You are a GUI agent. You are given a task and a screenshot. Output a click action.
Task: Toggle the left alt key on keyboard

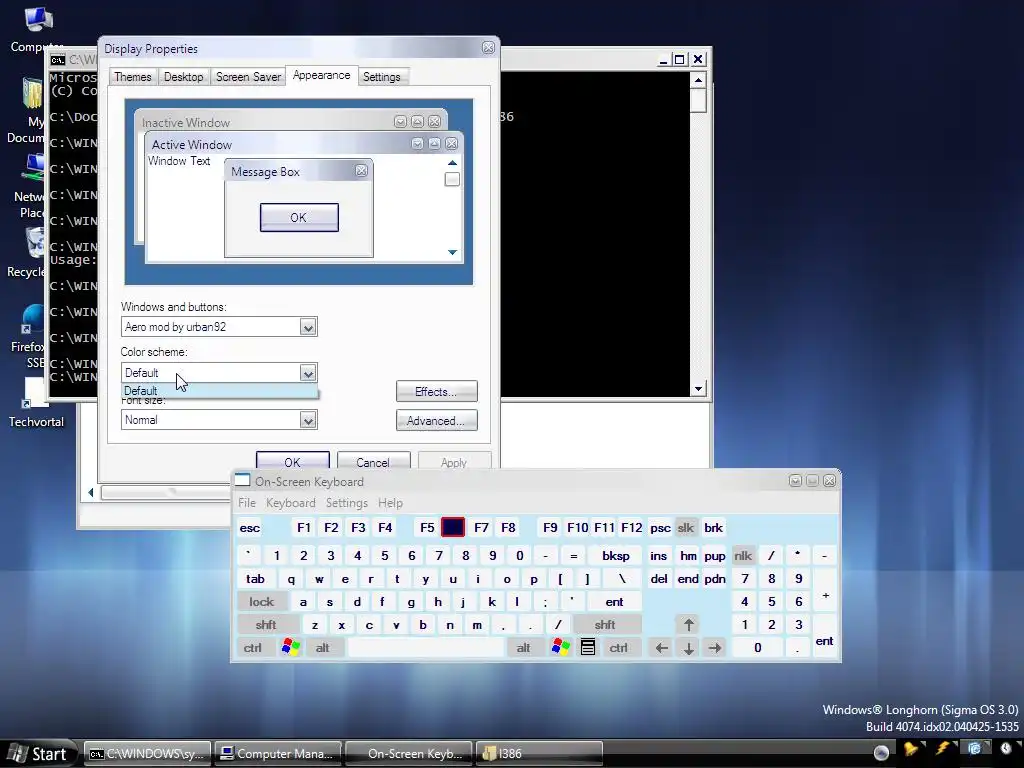pyautogui.click(x=323, y=647)
